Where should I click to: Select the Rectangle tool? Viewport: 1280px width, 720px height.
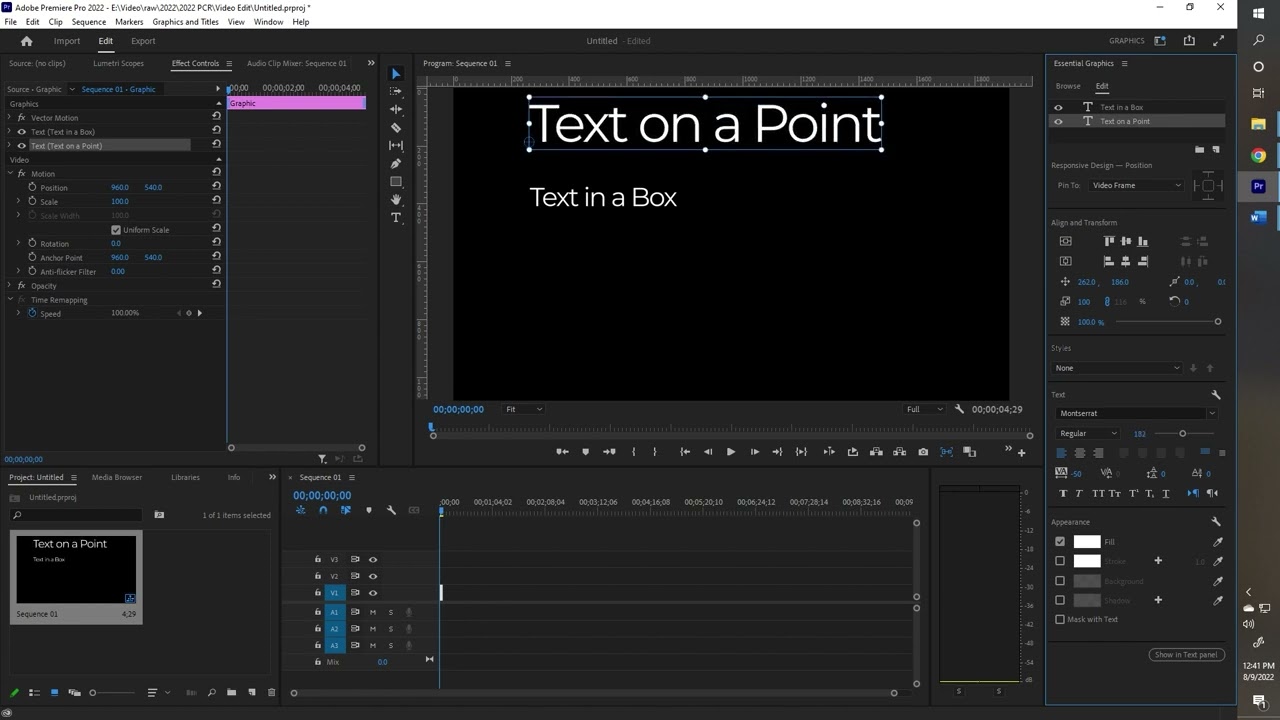coord(396,182)
